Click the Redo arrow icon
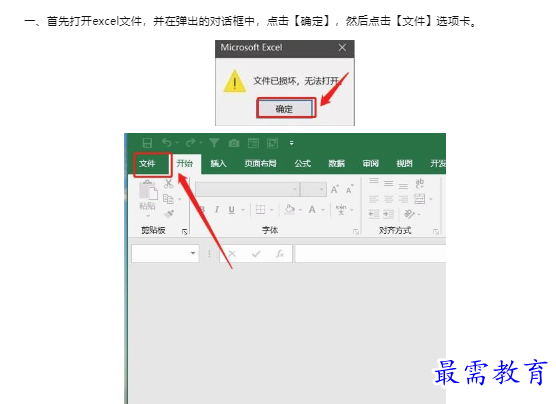556x404 pixels. [191, 143]
